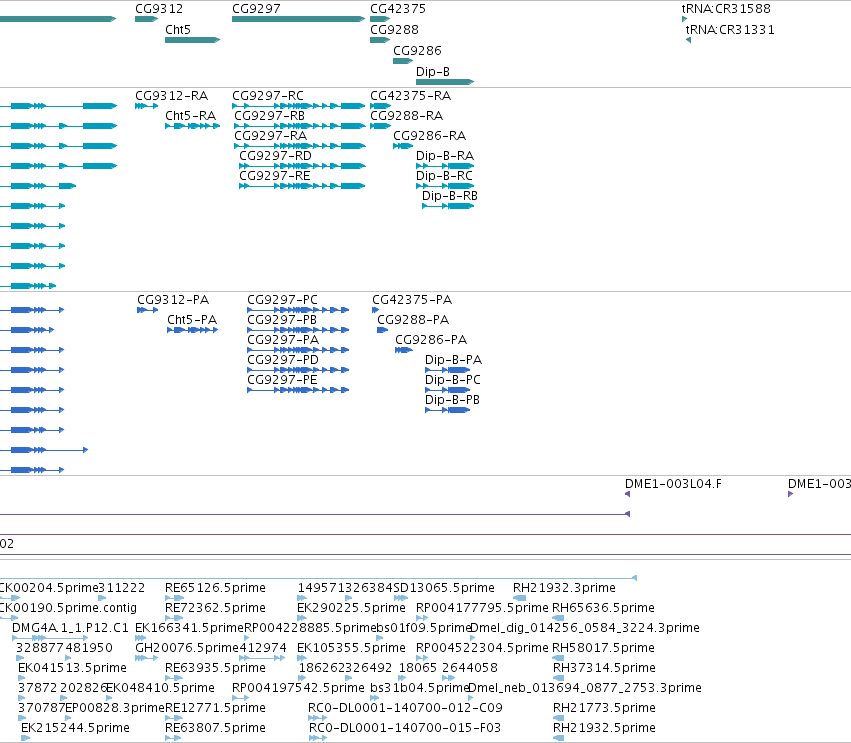The height and width of the screenshot is (743, 851).
Task: Click EST RE12771.5prime
Action: coord(215,709)
